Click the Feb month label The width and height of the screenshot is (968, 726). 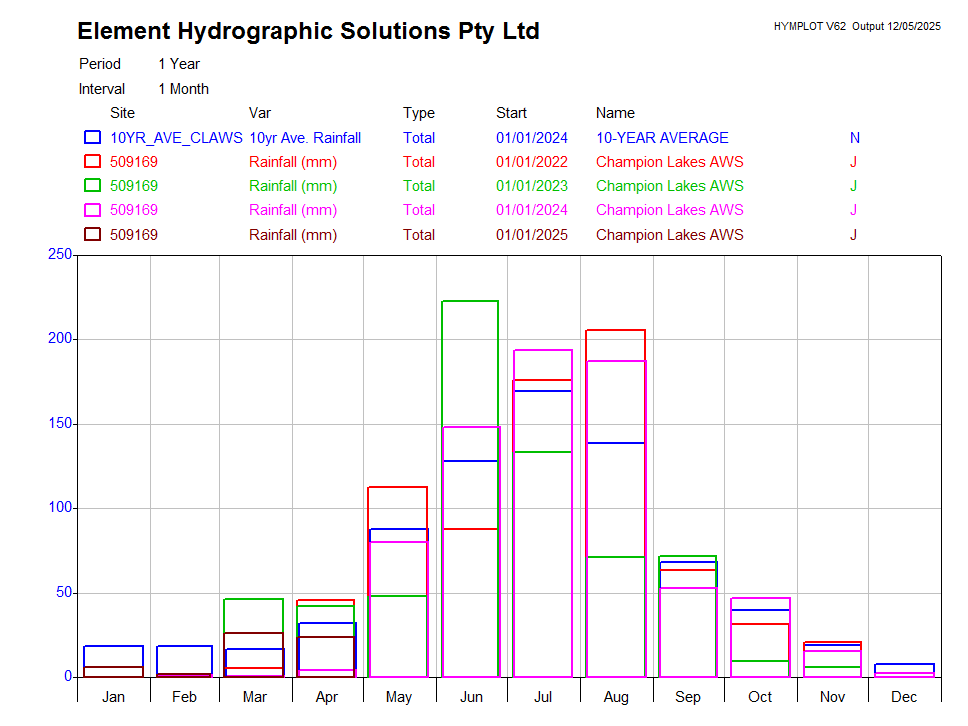click(185, 697)
